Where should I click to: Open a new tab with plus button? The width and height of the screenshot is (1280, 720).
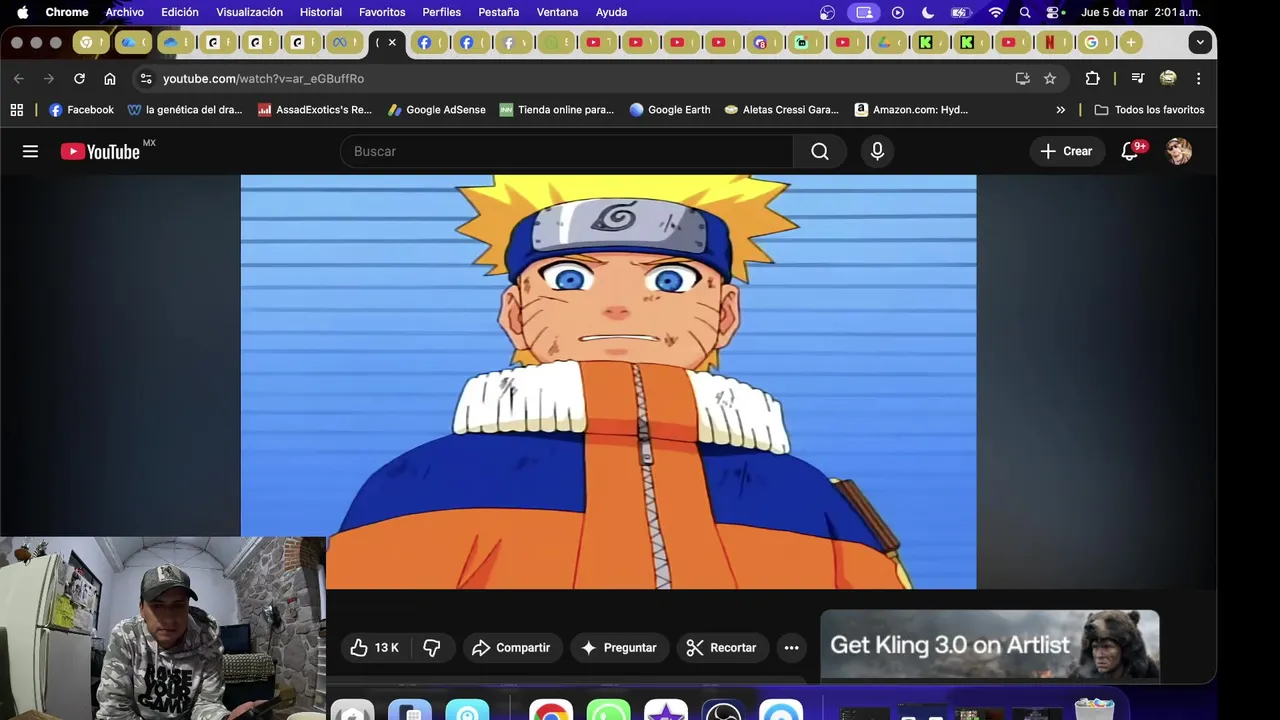point(1130,42)
